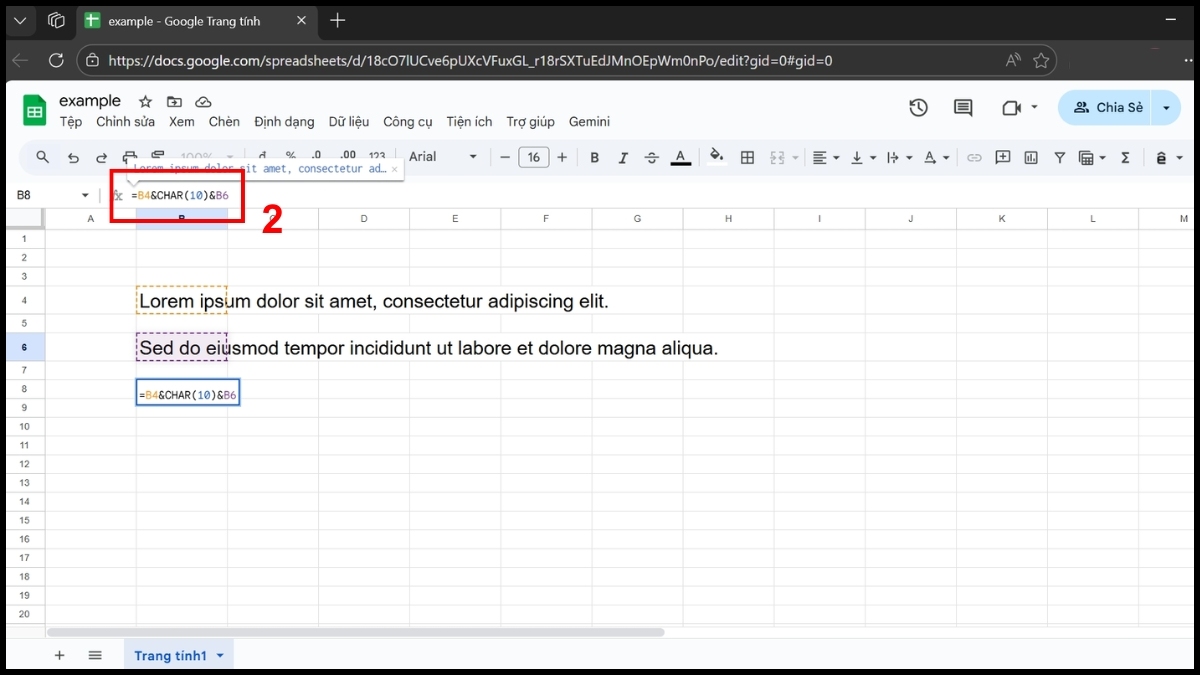
Task: Open the Dữ liệu menu
Action: (x=348, y=121)
